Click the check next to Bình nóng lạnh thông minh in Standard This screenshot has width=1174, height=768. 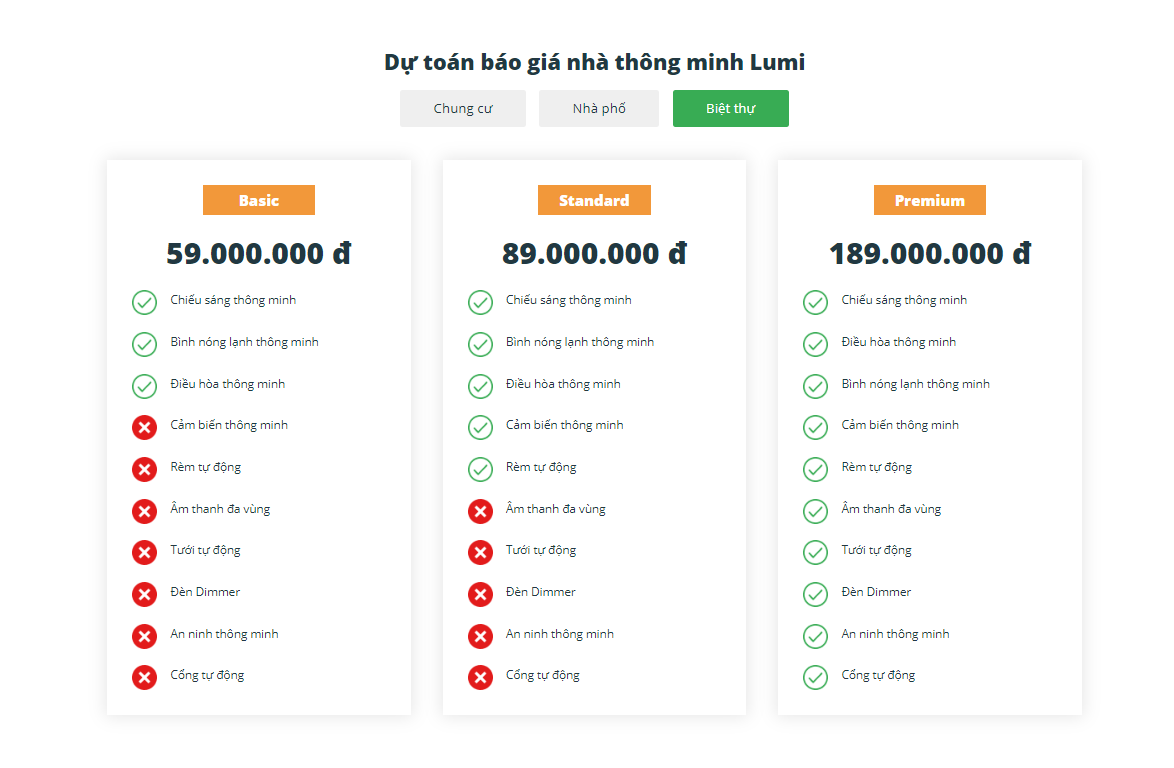tap(479, 343)
